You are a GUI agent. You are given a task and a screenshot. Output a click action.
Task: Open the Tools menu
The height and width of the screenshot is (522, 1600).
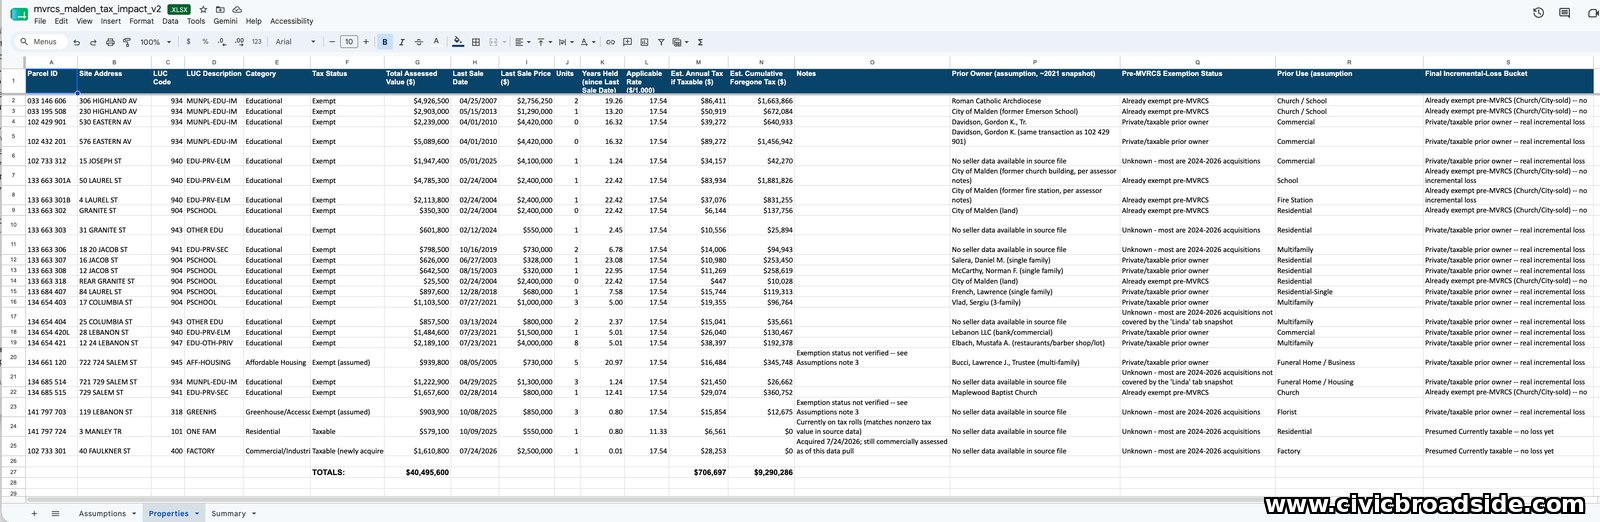point(196,21)
